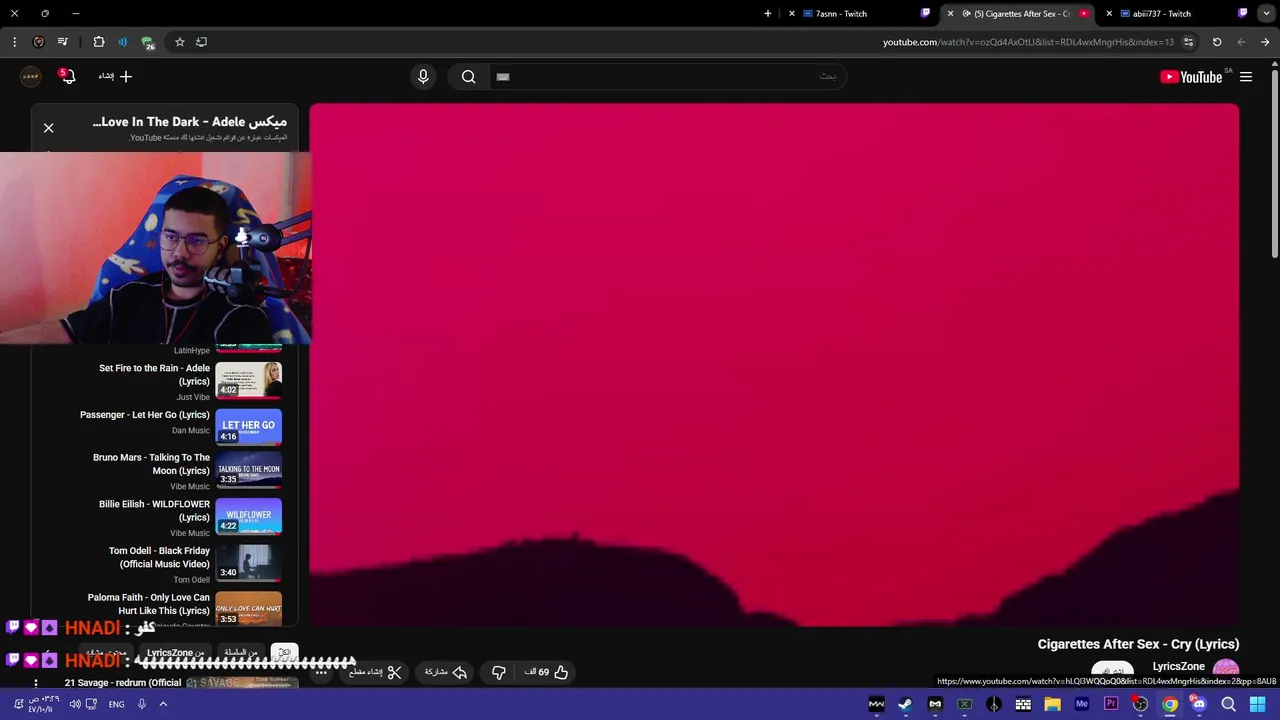The width and height of the screenshot is (1280, 720).
Task: Open the YouTube hamburger guide menu
Action: tap(1246, 76)
